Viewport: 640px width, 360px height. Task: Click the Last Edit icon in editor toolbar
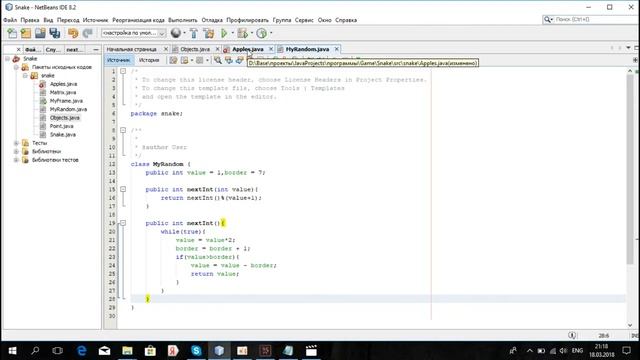coord(173,60)
